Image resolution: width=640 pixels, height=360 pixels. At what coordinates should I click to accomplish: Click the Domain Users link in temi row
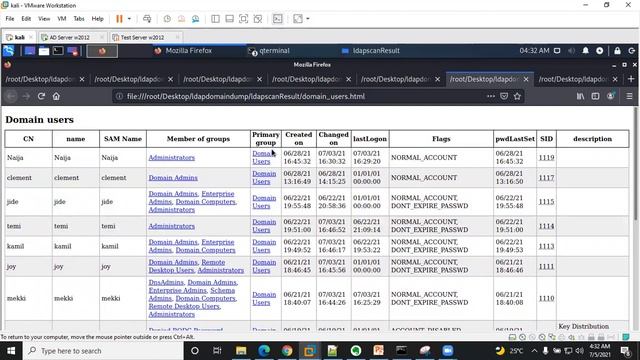[x=264, y=226]
